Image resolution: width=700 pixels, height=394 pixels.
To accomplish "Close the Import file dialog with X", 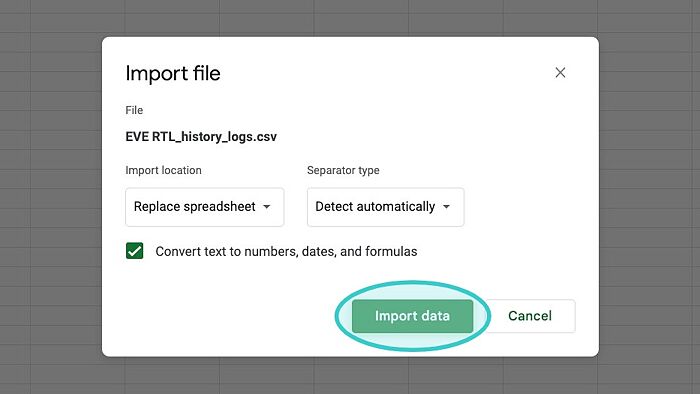I will [x=560, y=73].
